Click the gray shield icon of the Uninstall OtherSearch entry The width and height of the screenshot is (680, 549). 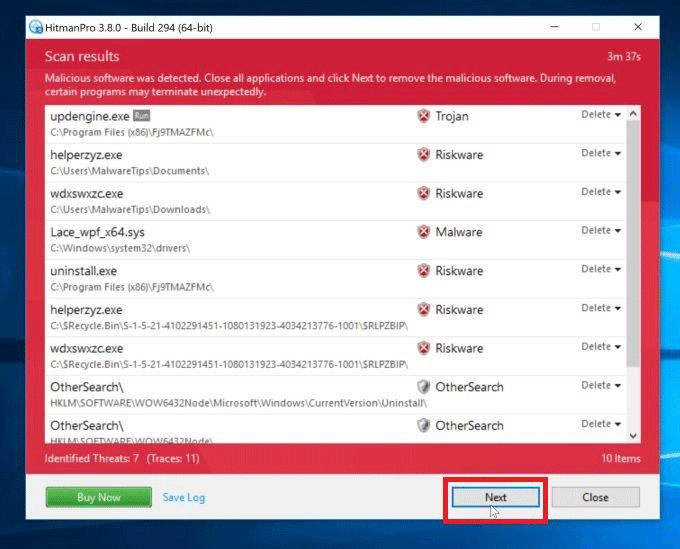423,386
